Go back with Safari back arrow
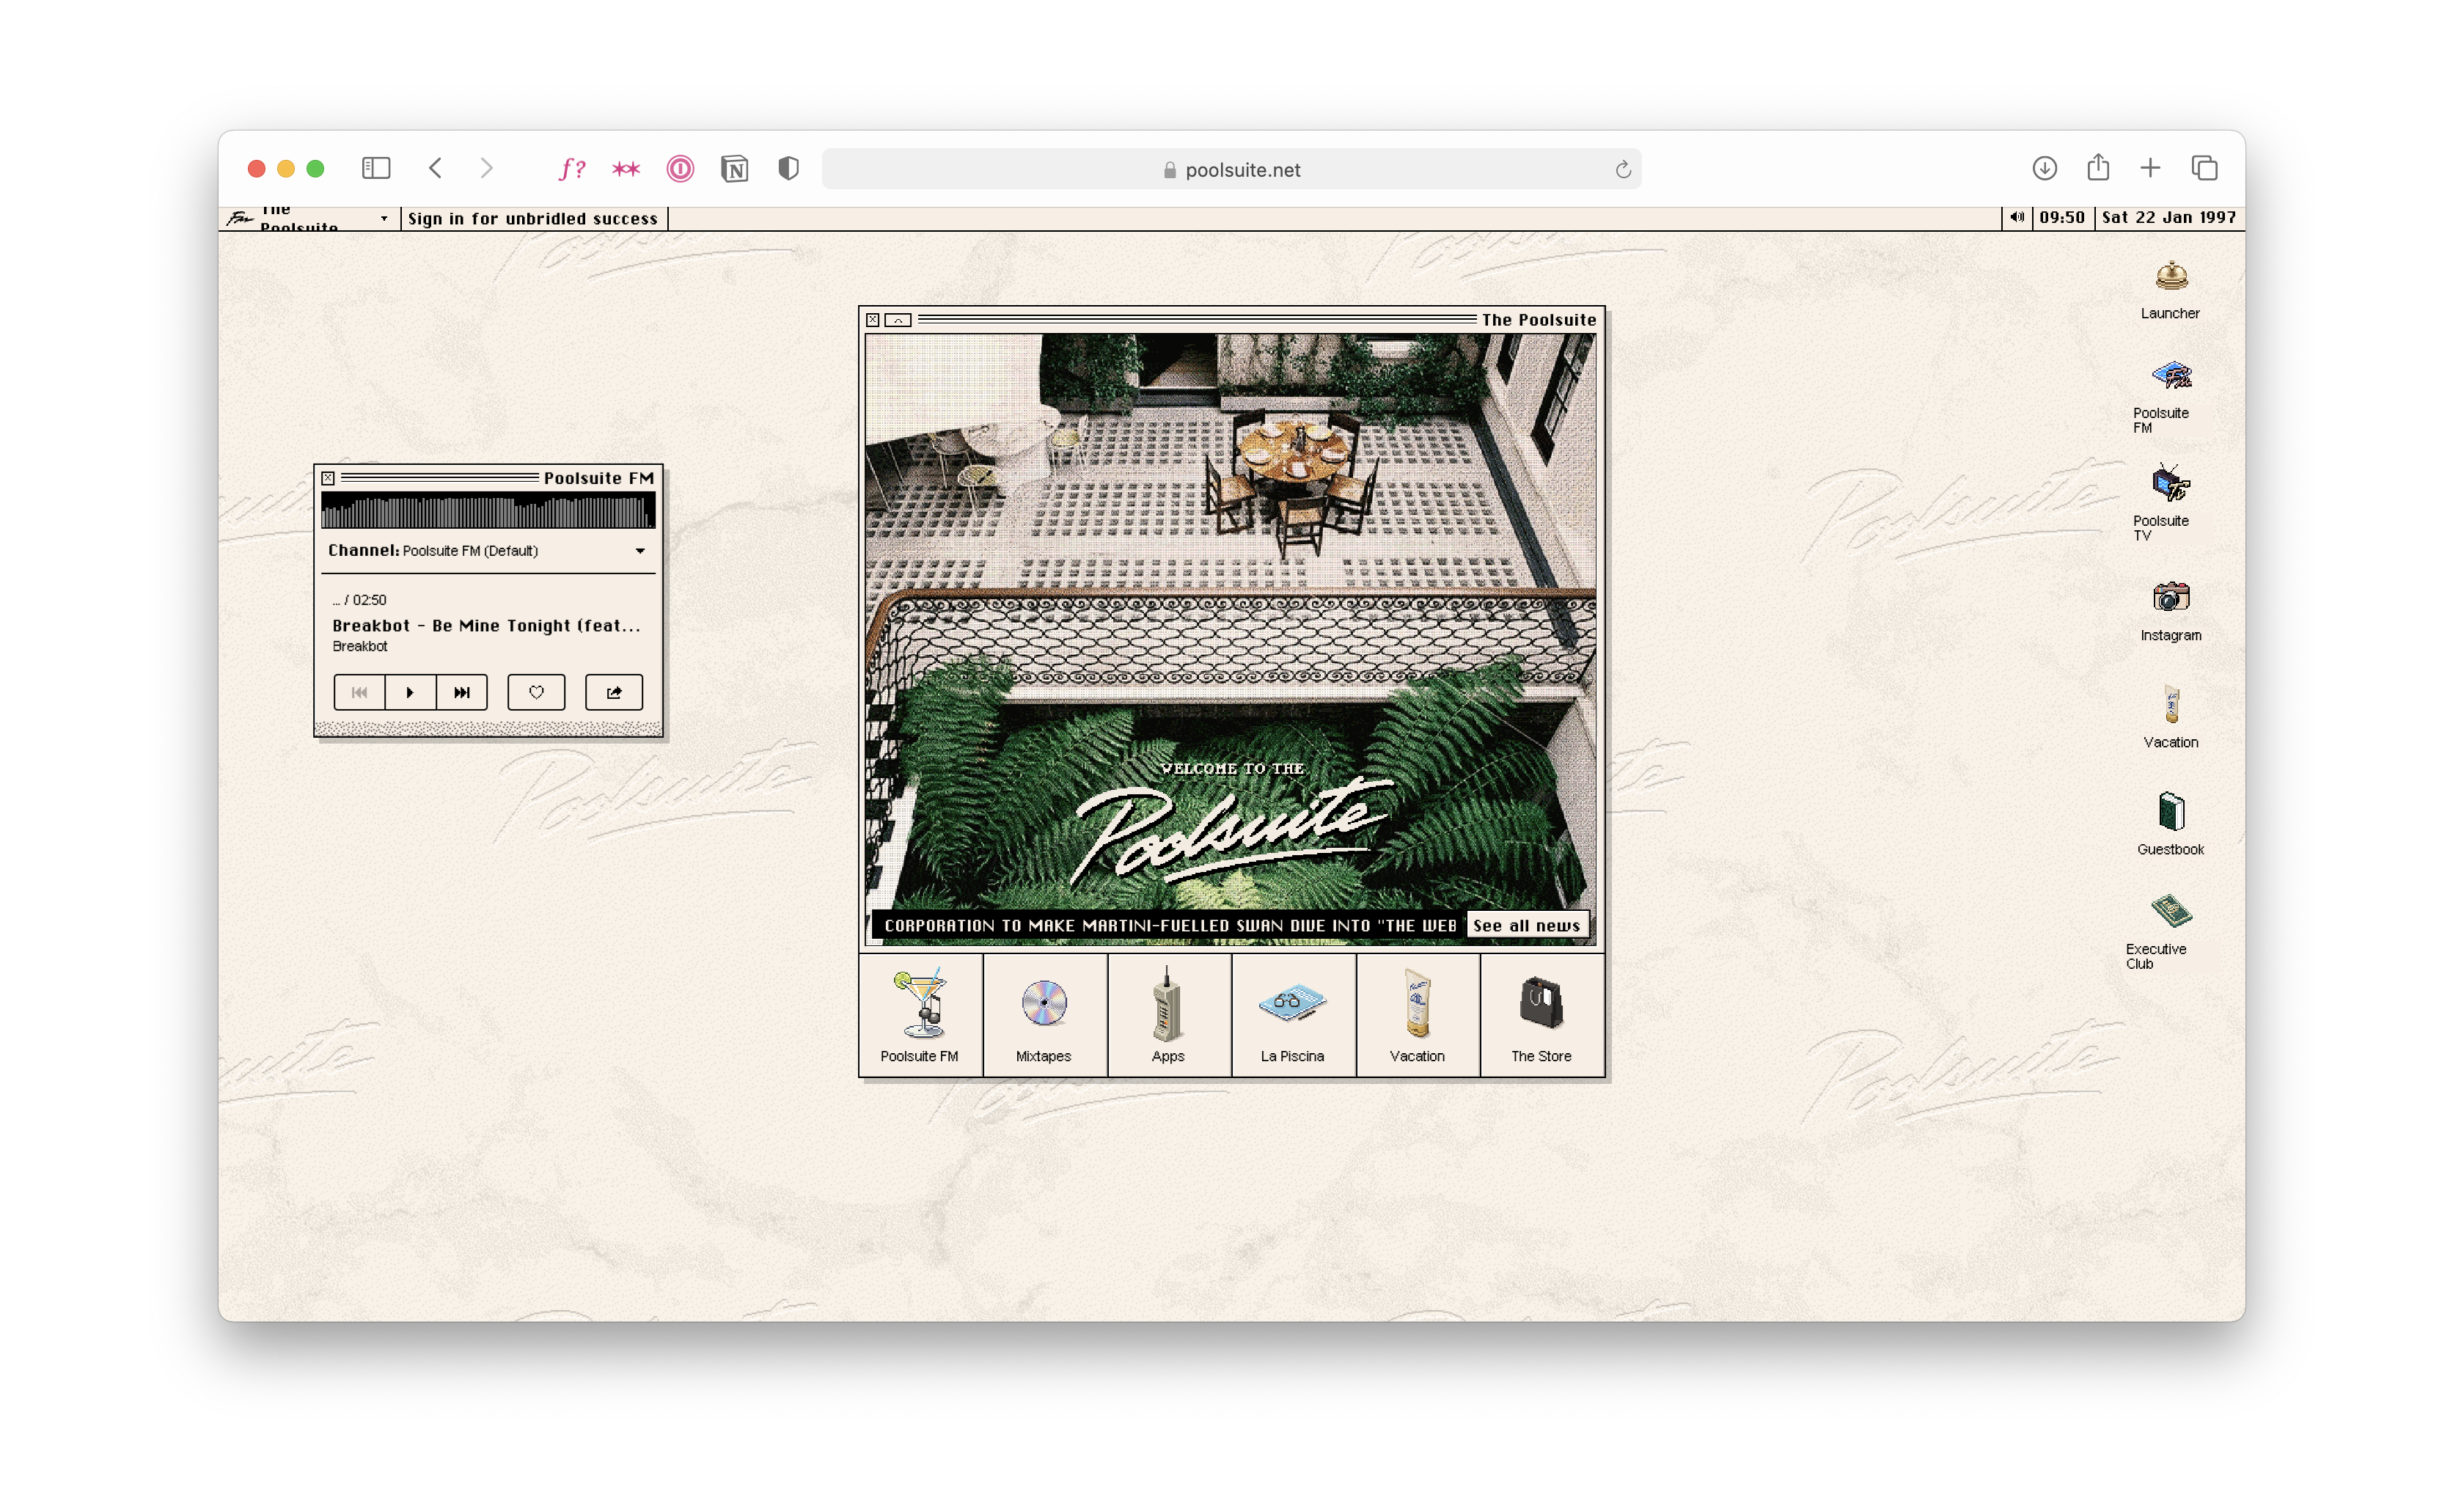This screenshot has width=2464, height=1502. [435, 168]
